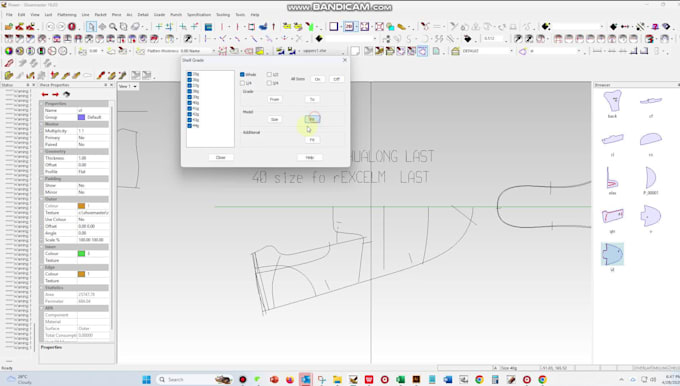Click the red back arrow in Piece Properties
This screenshot has width=680, height=386.
[x=45, y=95]
